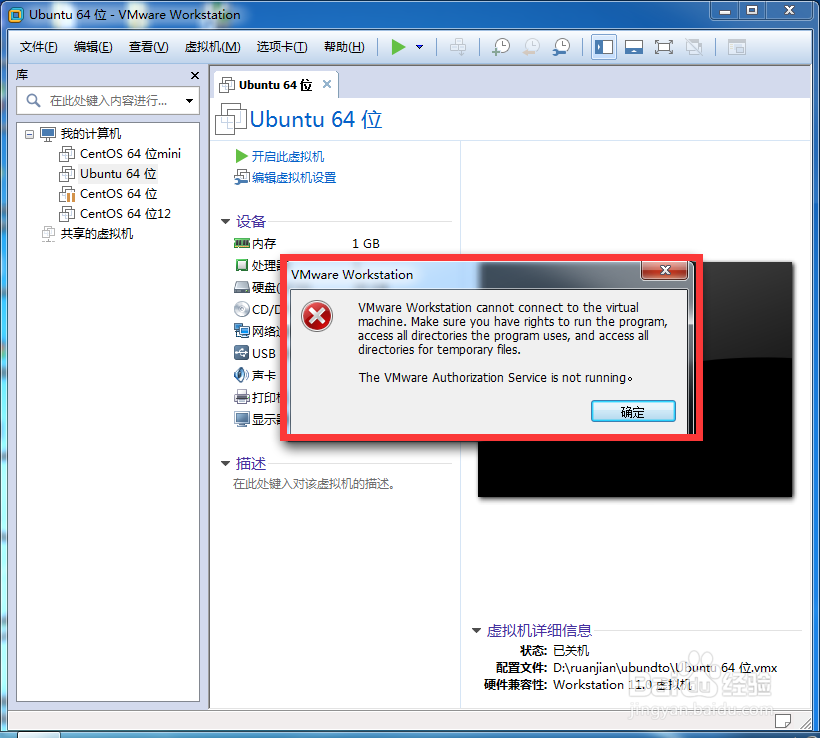
Task: Open the snapshot manager toolbar icon
Action: [x=562, y=47]
